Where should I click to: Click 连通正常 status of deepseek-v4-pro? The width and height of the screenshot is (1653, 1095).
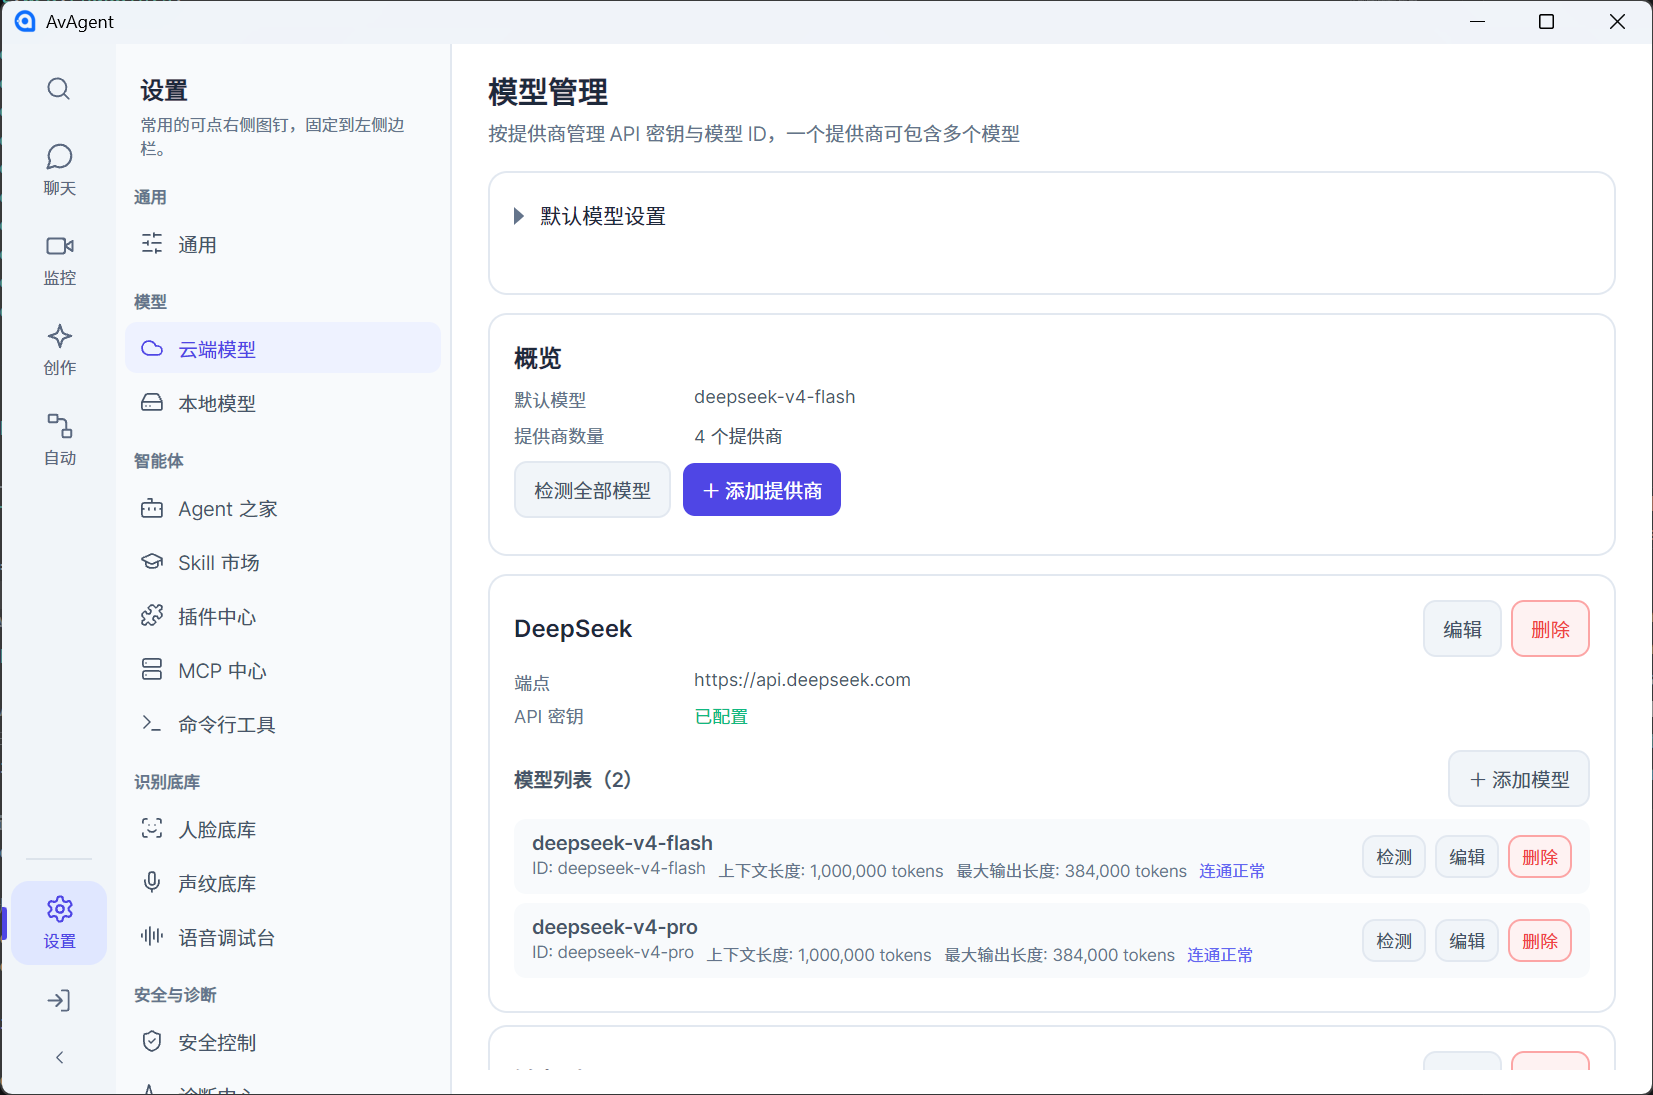(x=1220, y=955)
